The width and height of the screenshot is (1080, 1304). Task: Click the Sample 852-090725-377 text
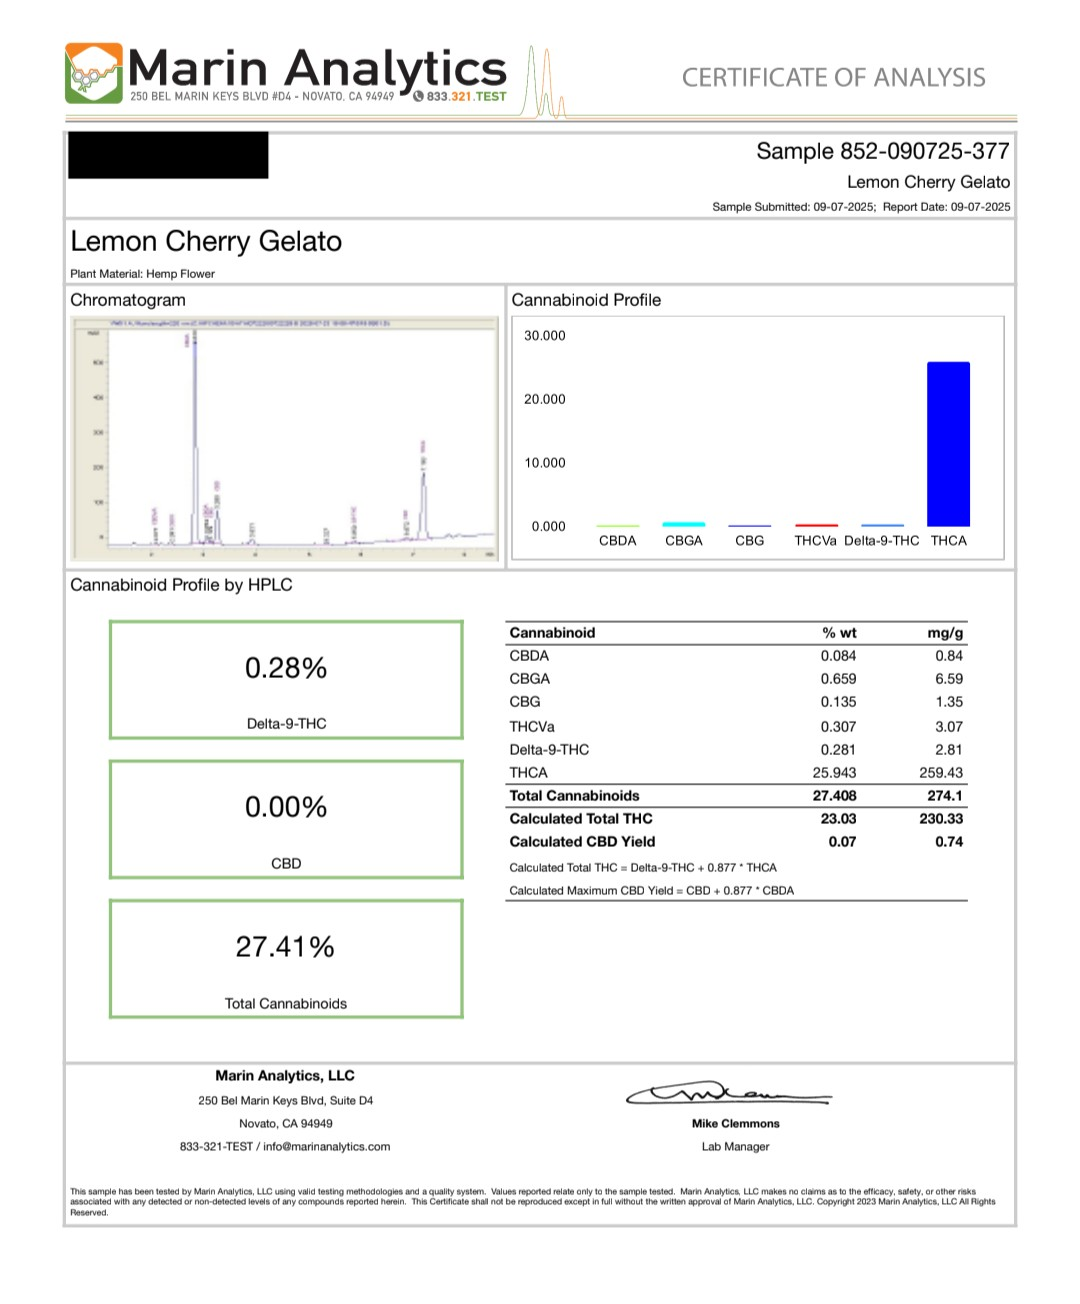coord(883,151)
